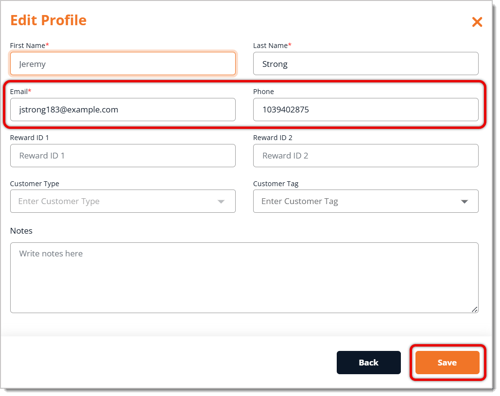Click the Customer Type label
The image size is (500, 396).
pos(34,183)
